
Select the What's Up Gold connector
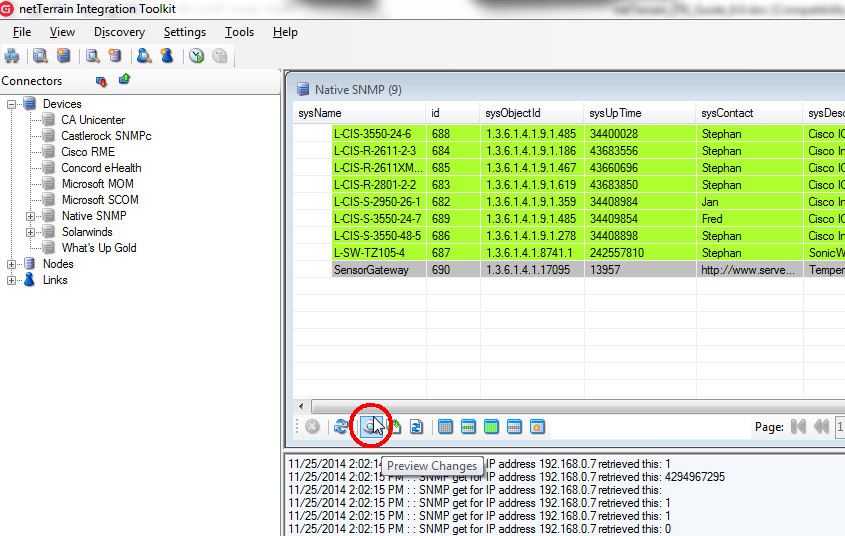click(x=98, y=248)
